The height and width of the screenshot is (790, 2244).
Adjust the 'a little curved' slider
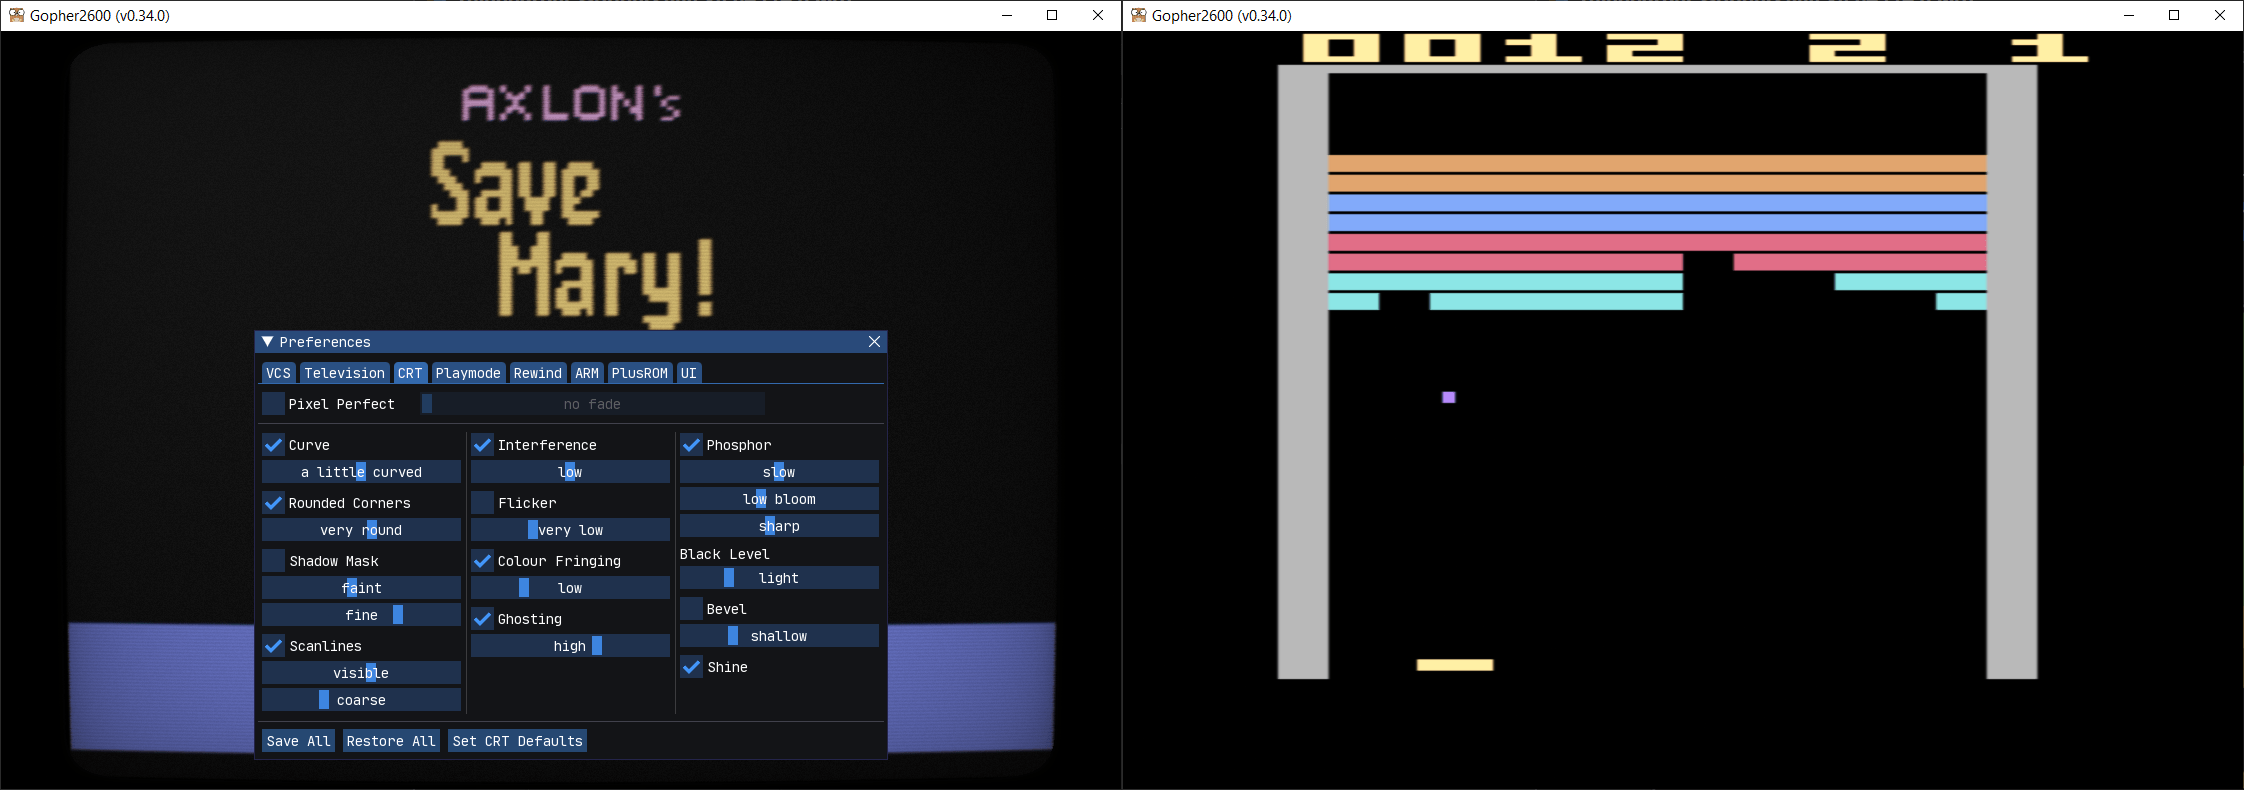[361, 472]
